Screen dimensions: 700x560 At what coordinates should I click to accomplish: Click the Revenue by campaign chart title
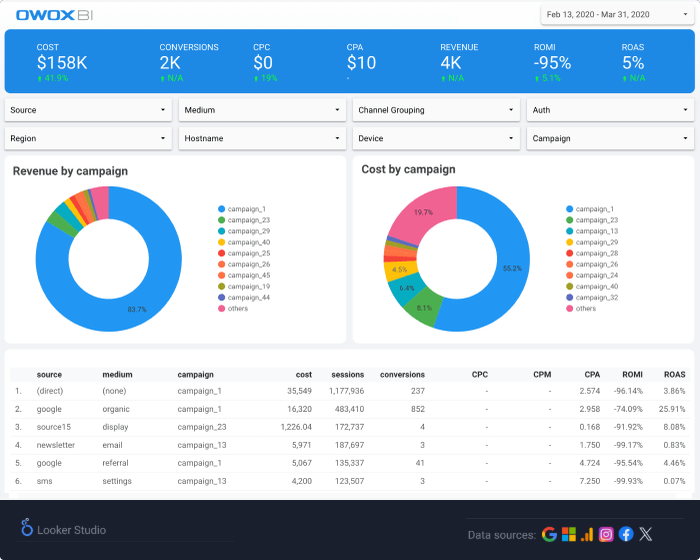[70, 171]
